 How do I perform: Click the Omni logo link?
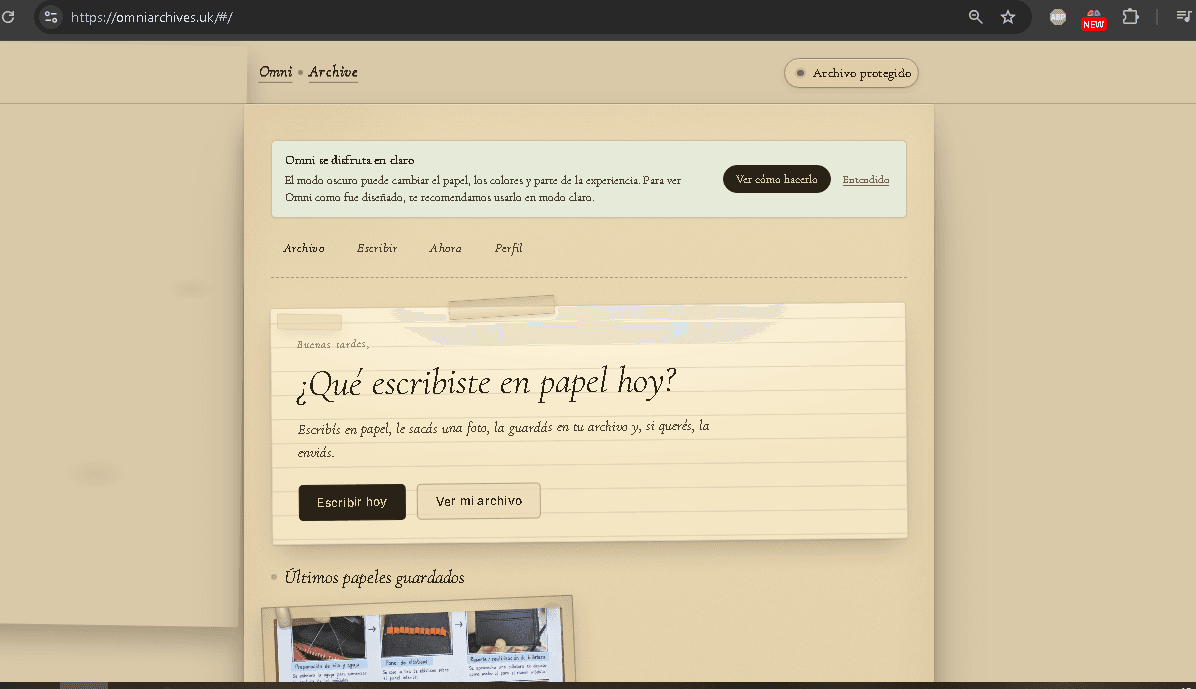(x=275, y=72)
